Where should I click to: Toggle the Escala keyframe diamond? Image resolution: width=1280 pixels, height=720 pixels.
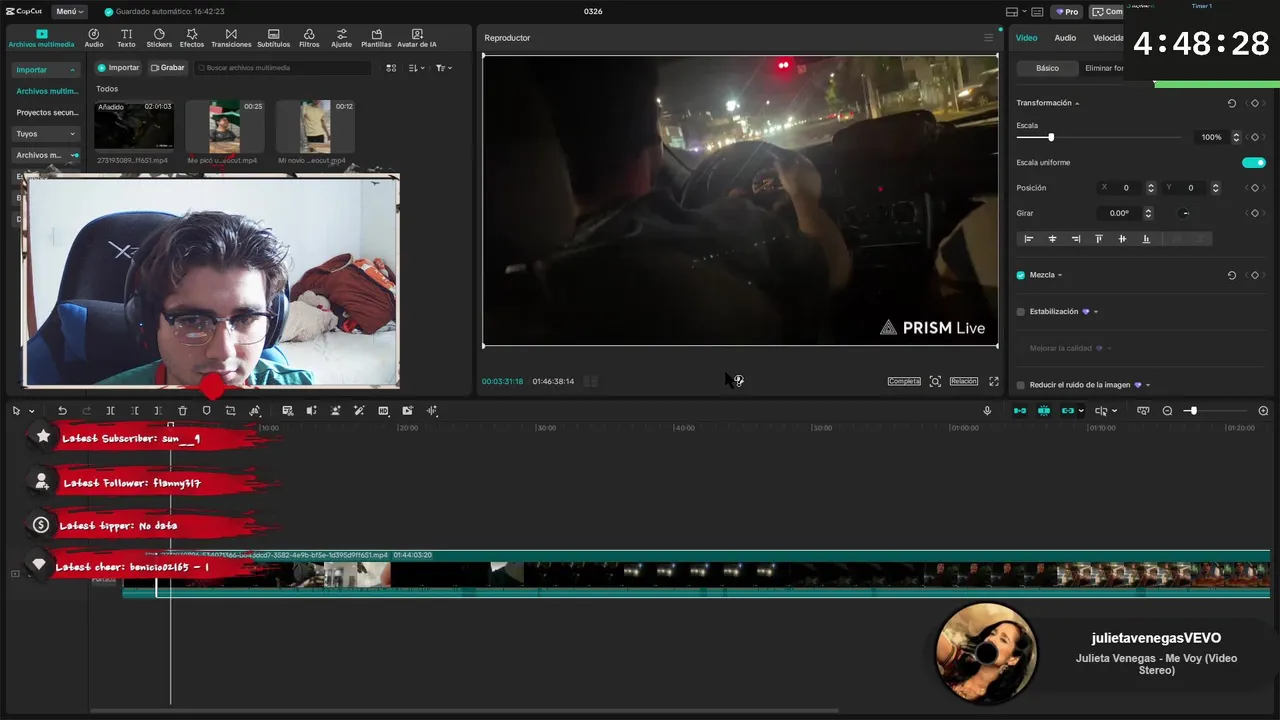point(1255,137)
